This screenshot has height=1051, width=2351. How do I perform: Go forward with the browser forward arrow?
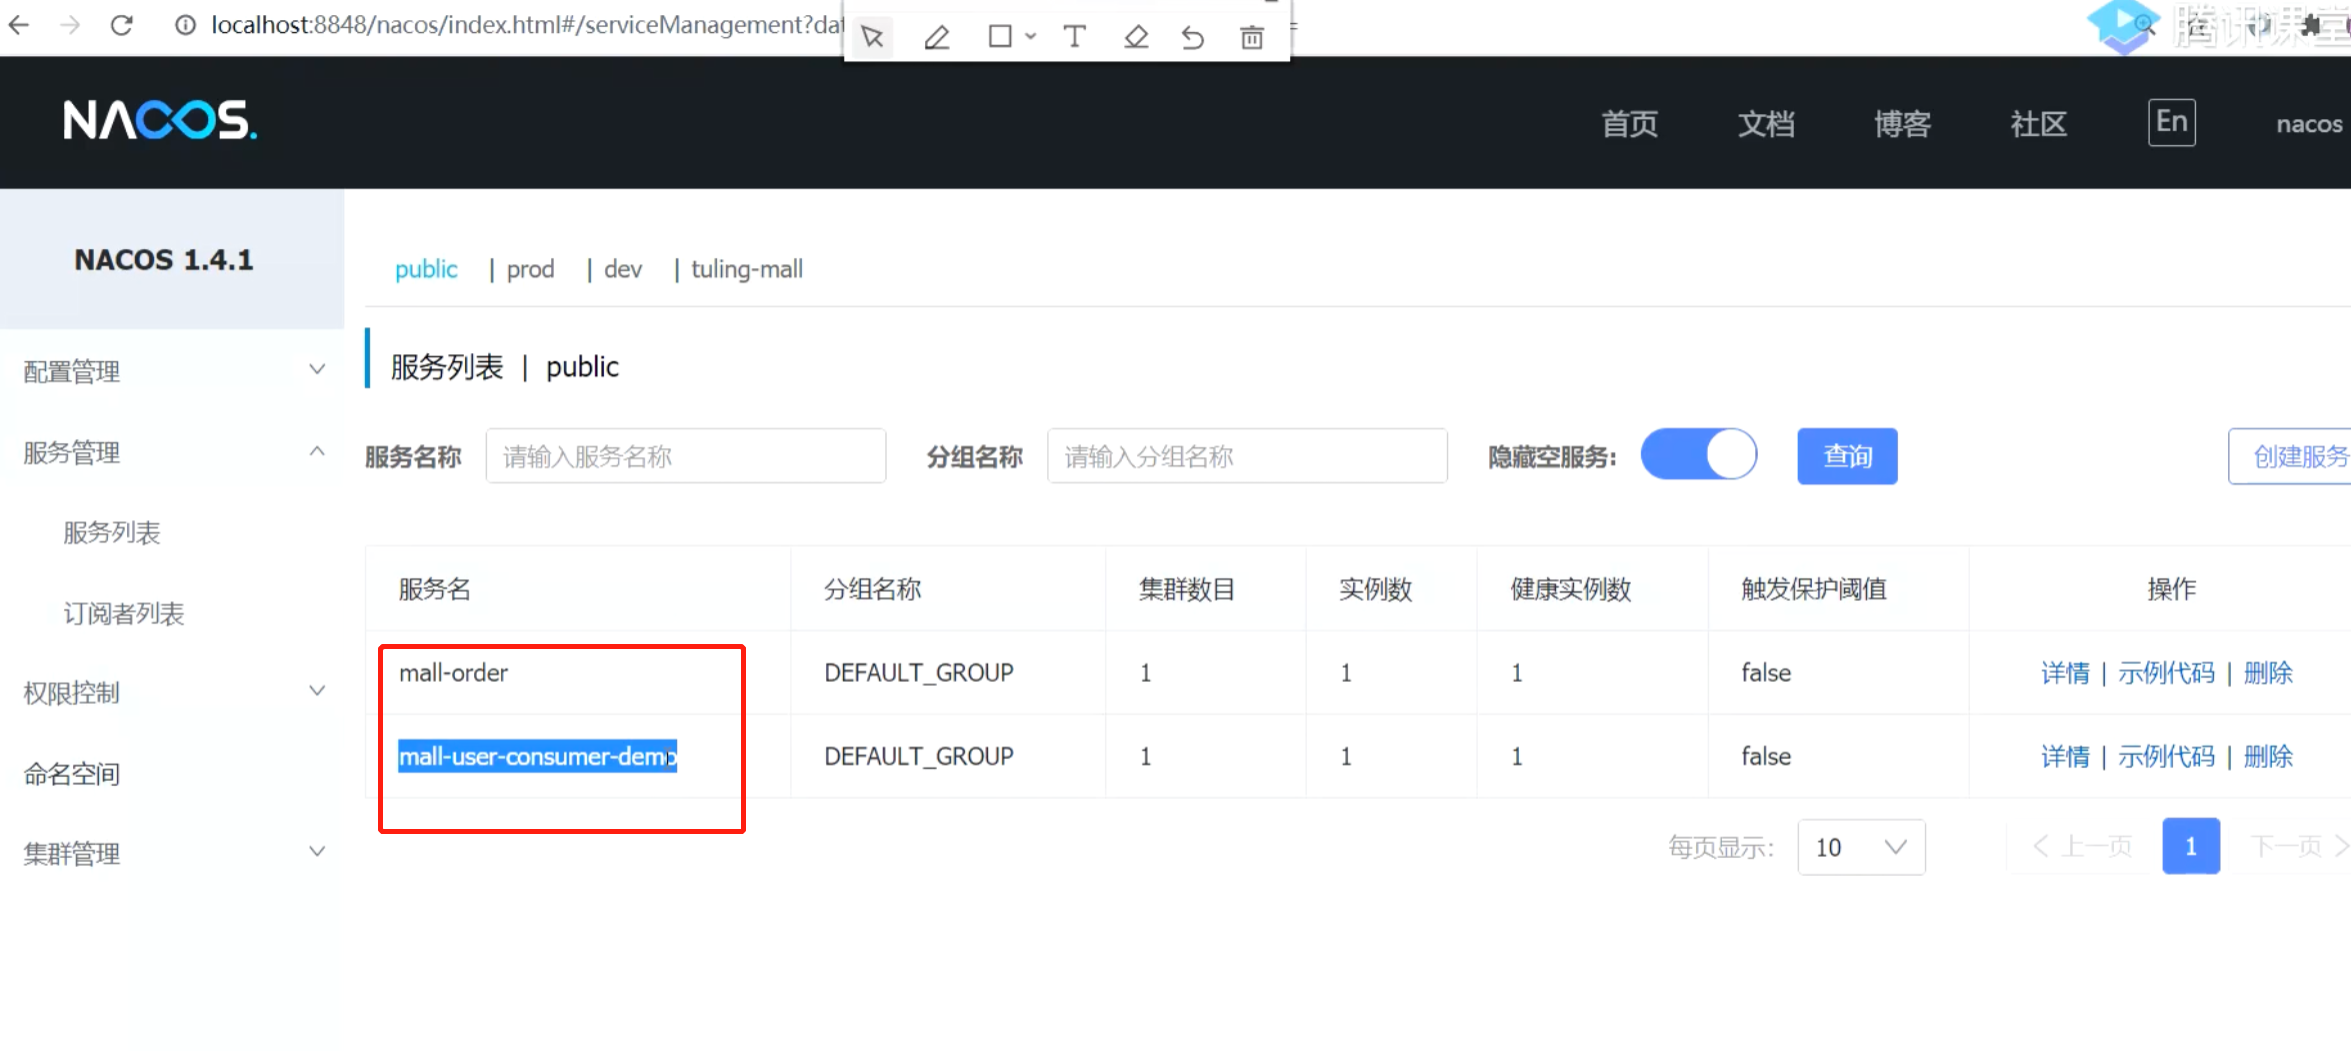[70, 25]
